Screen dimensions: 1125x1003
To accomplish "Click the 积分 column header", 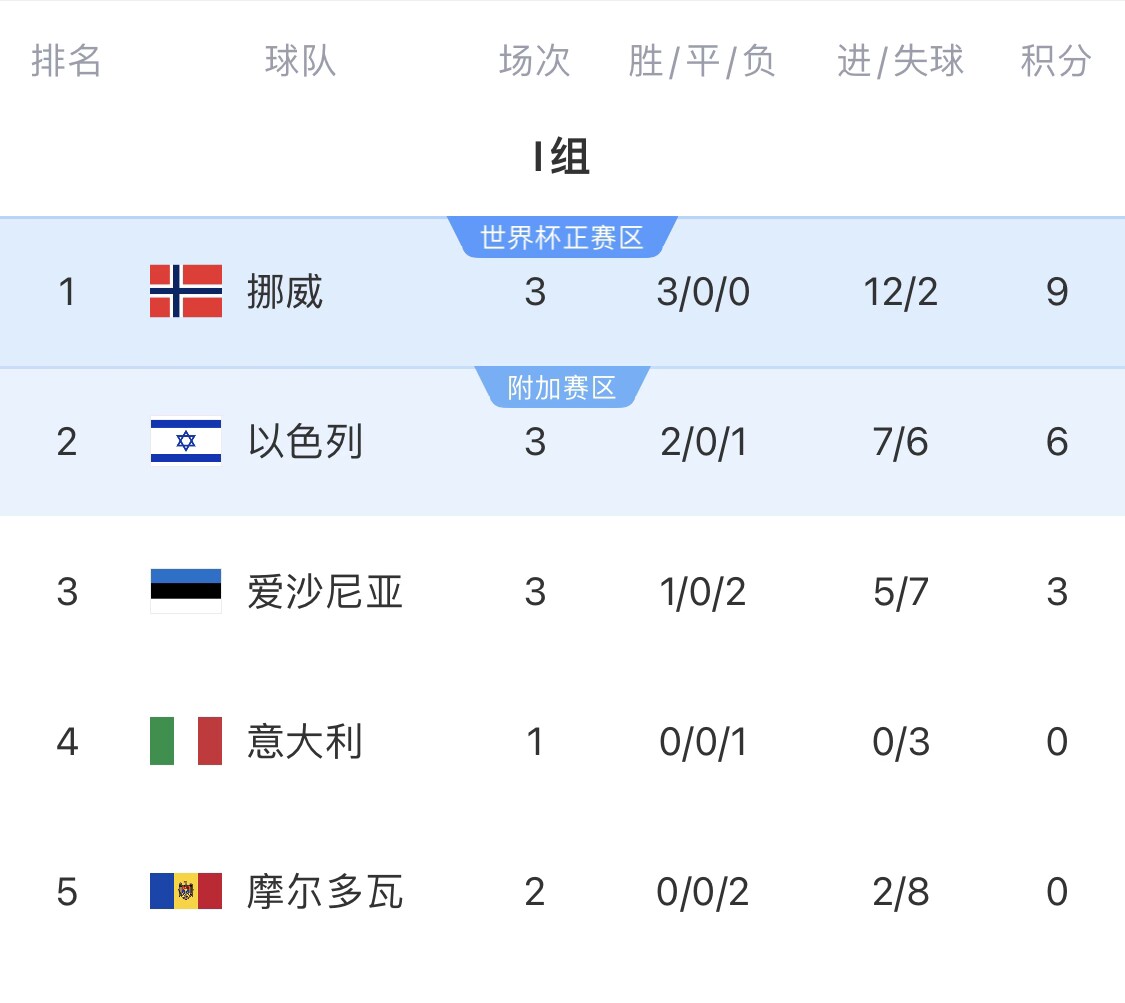I will point(1056,61).
